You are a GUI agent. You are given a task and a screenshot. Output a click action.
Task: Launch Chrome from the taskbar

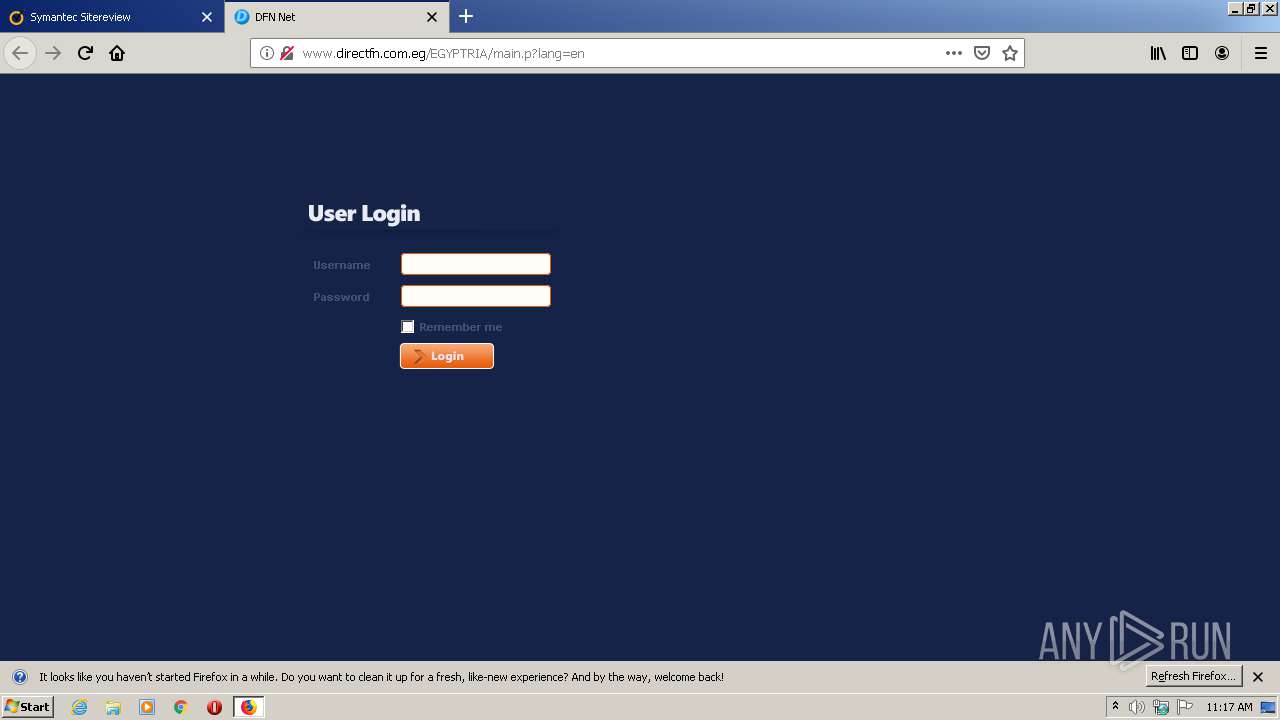pos(181,707)
